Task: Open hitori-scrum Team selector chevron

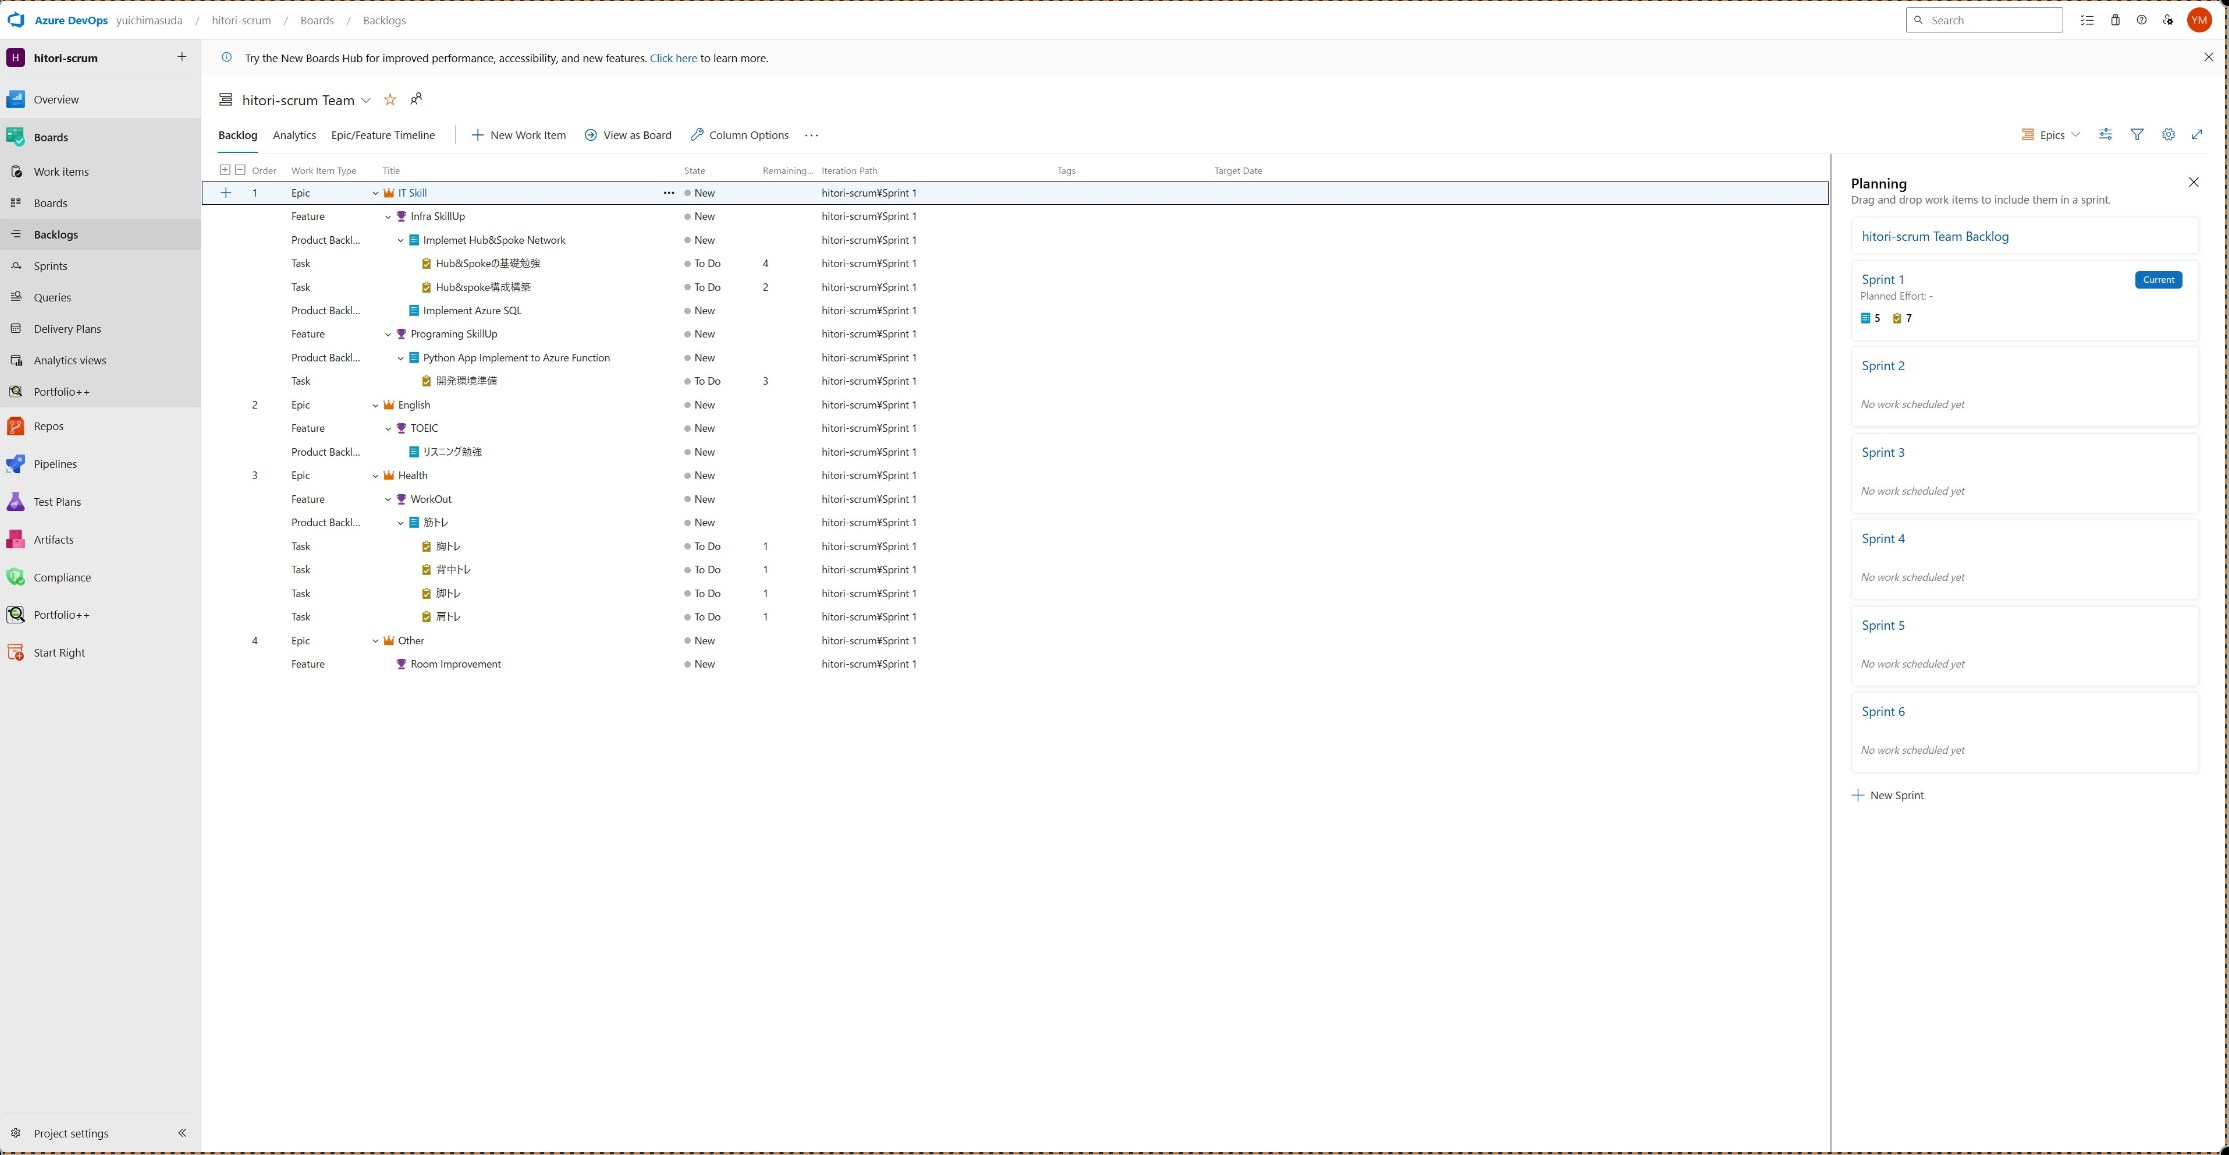Action: (366, 100)
